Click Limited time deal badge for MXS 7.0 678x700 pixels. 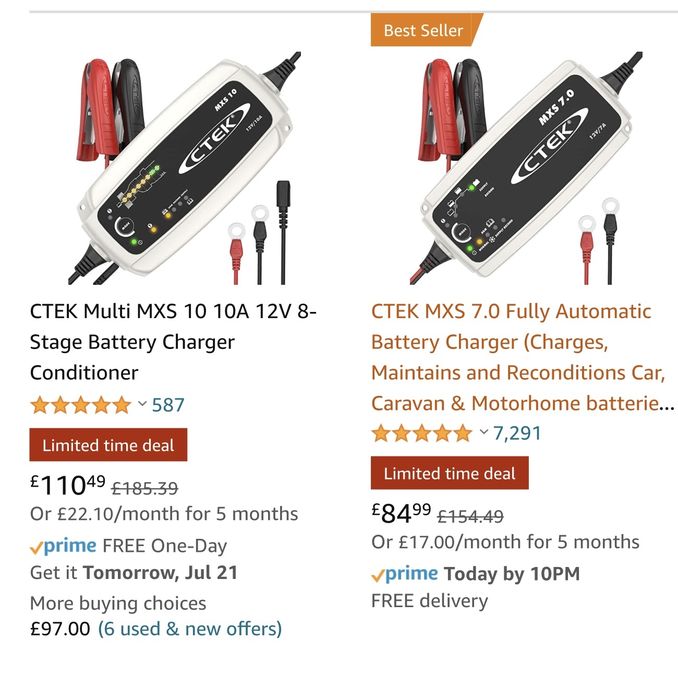point(449,473)
